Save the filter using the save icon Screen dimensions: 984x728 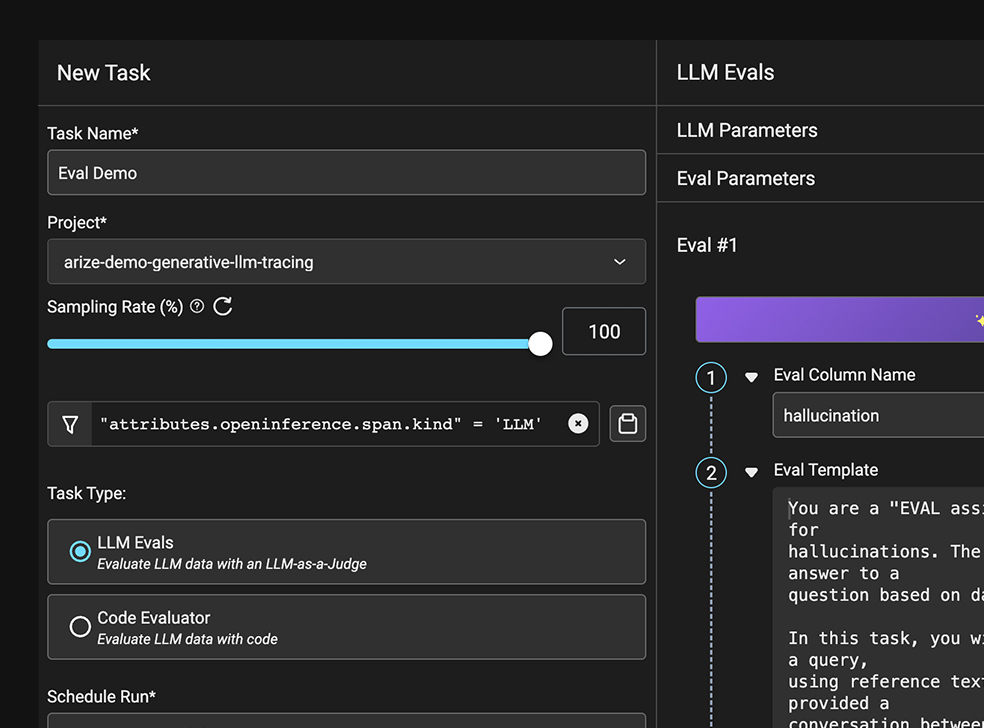[x=628, y=424]
